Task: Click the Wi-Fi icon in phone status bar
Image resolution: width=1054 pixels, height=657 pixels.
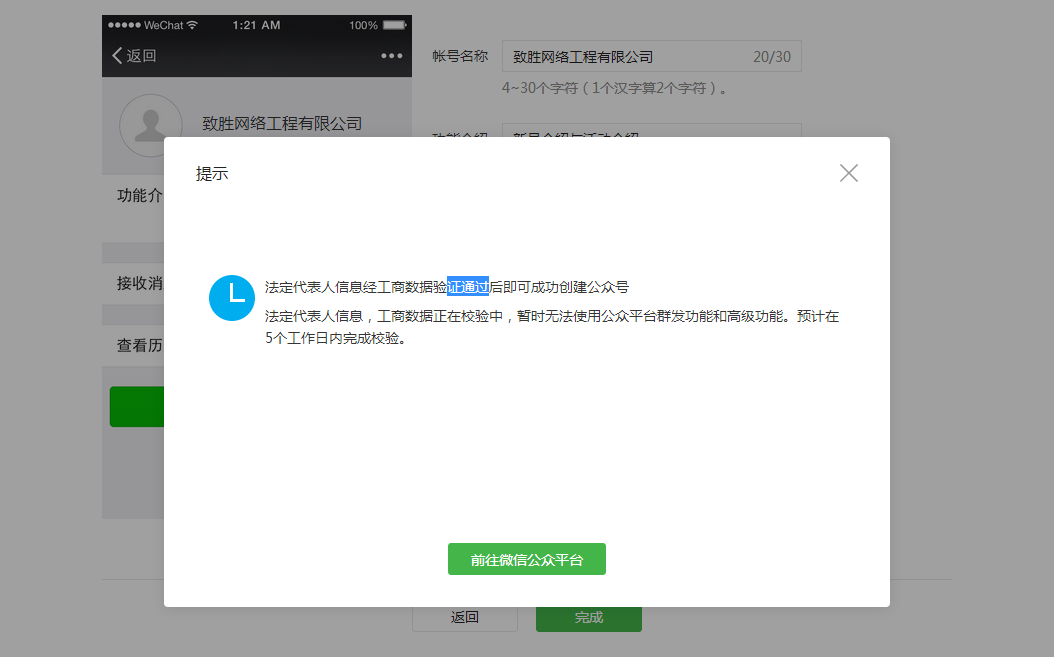Action: click(192, 25)
